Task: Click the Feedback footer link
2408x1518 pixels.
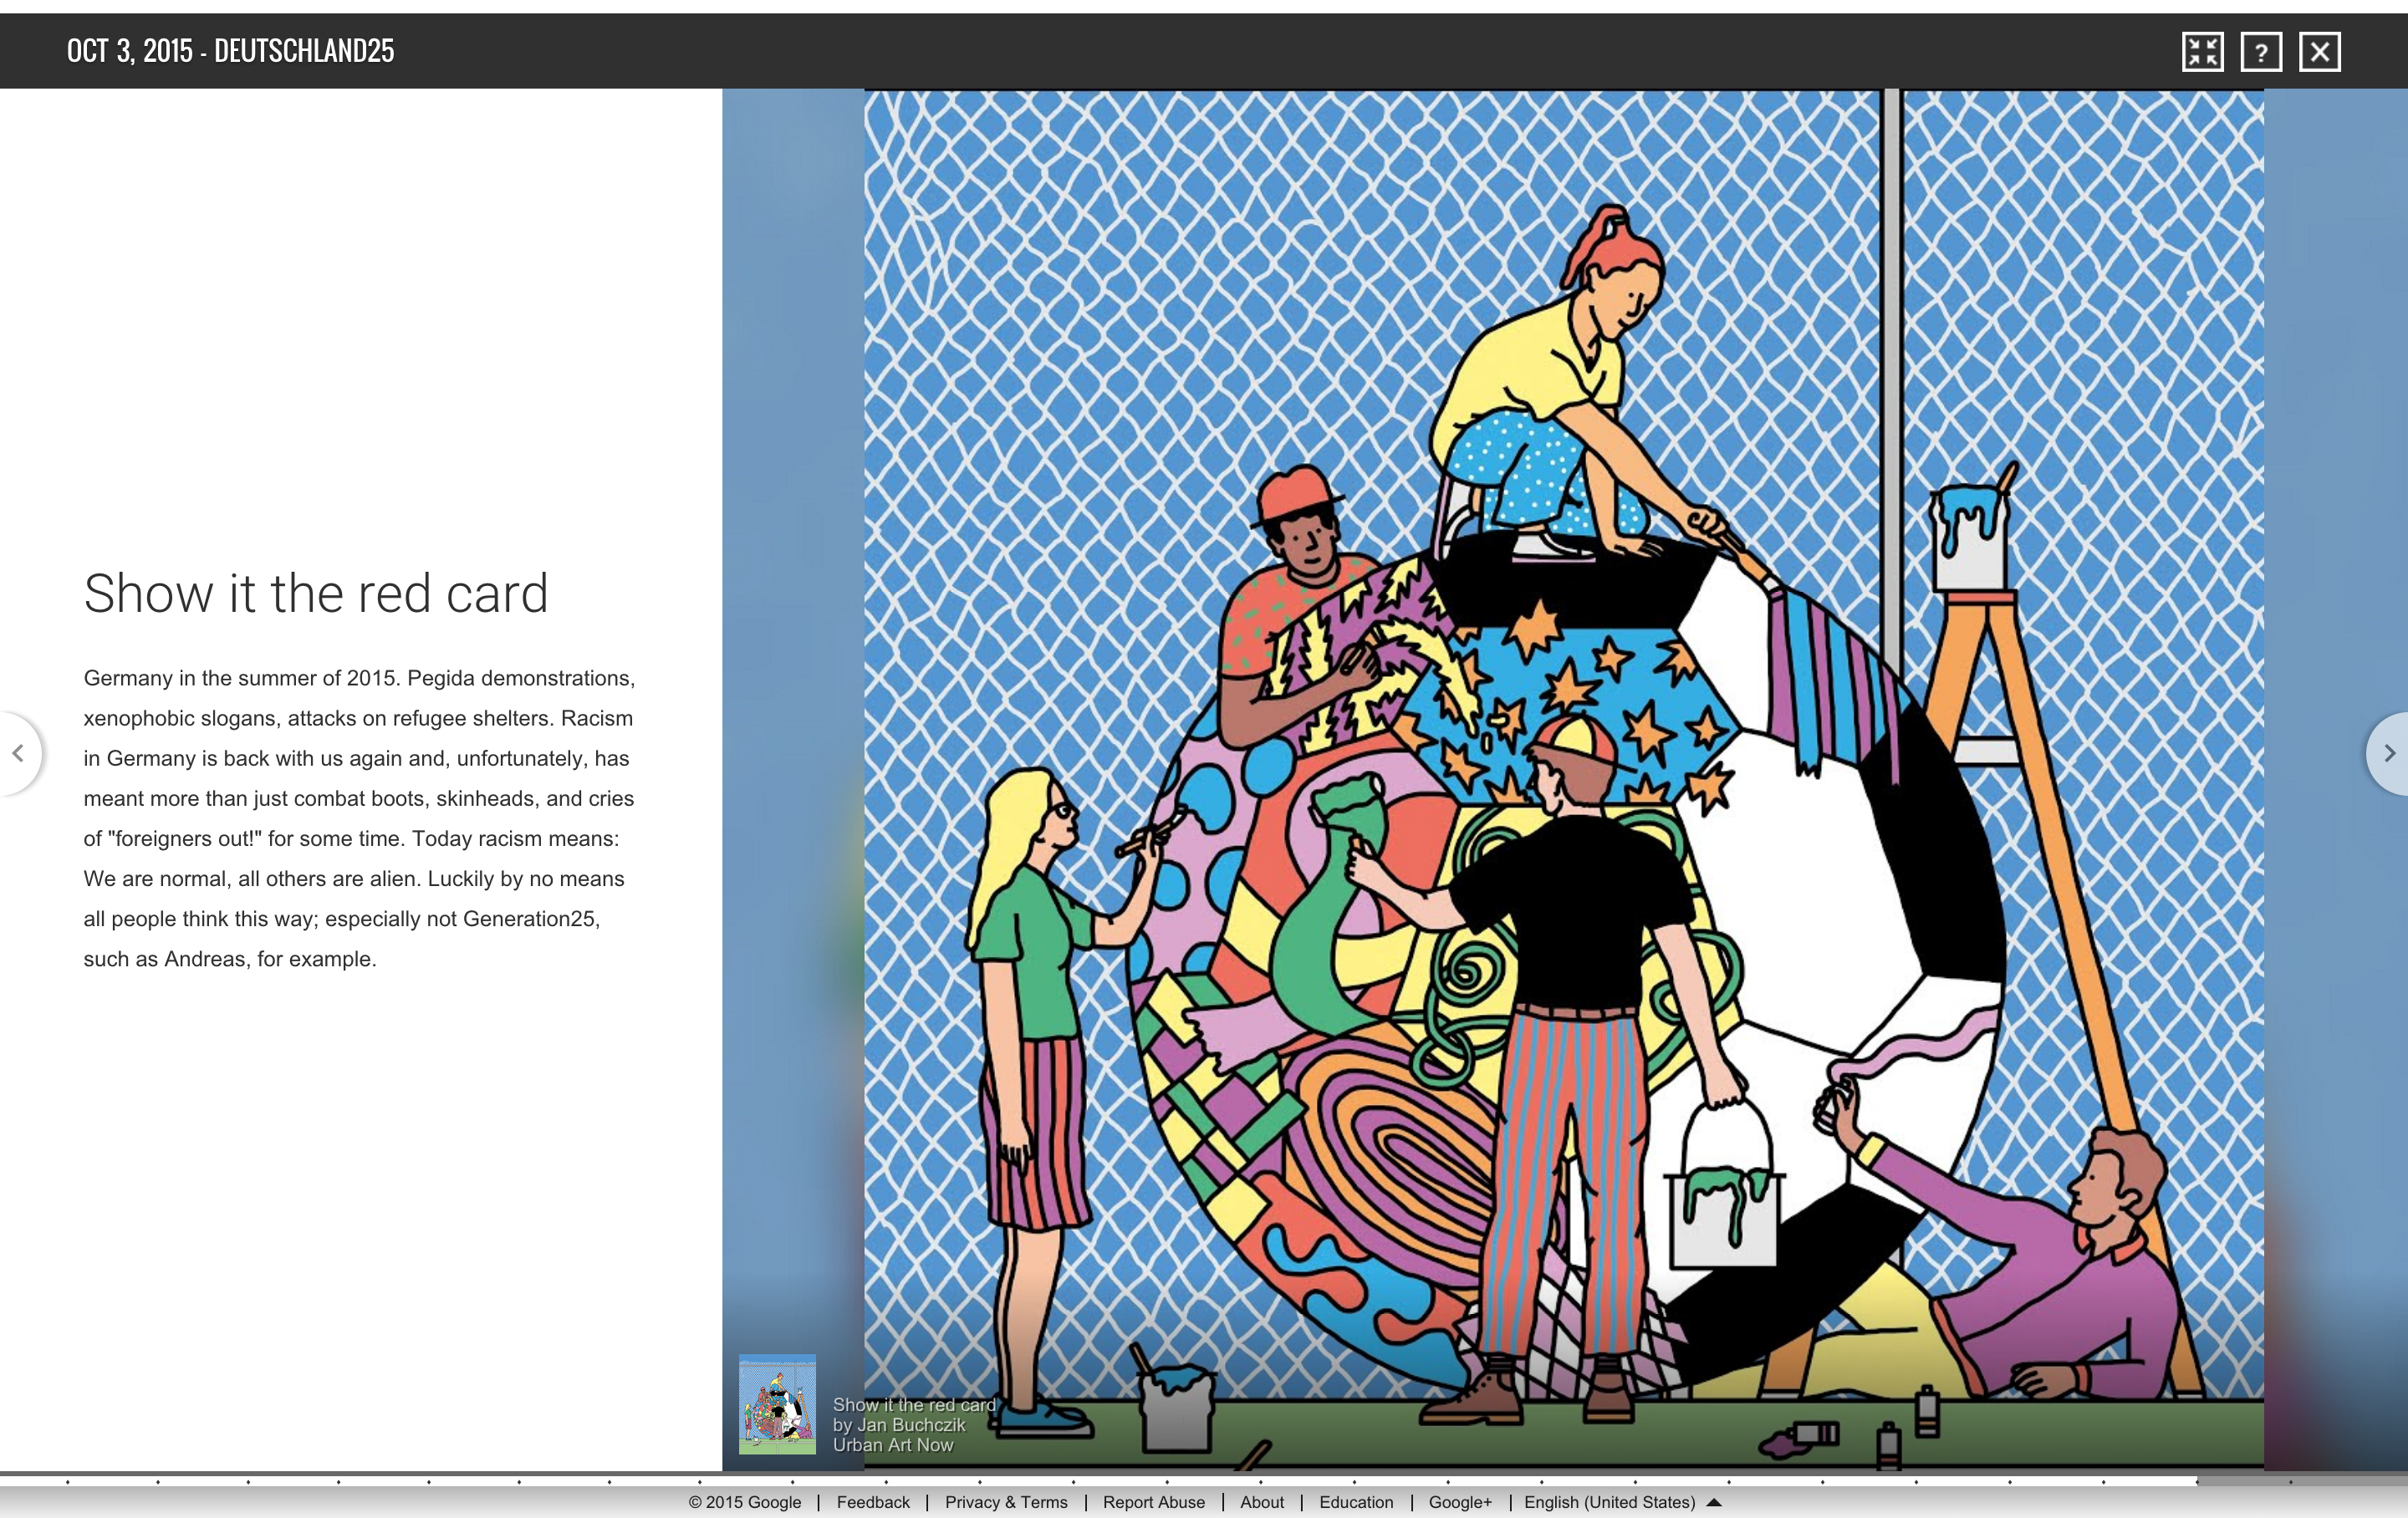Action: (873, 1502)
